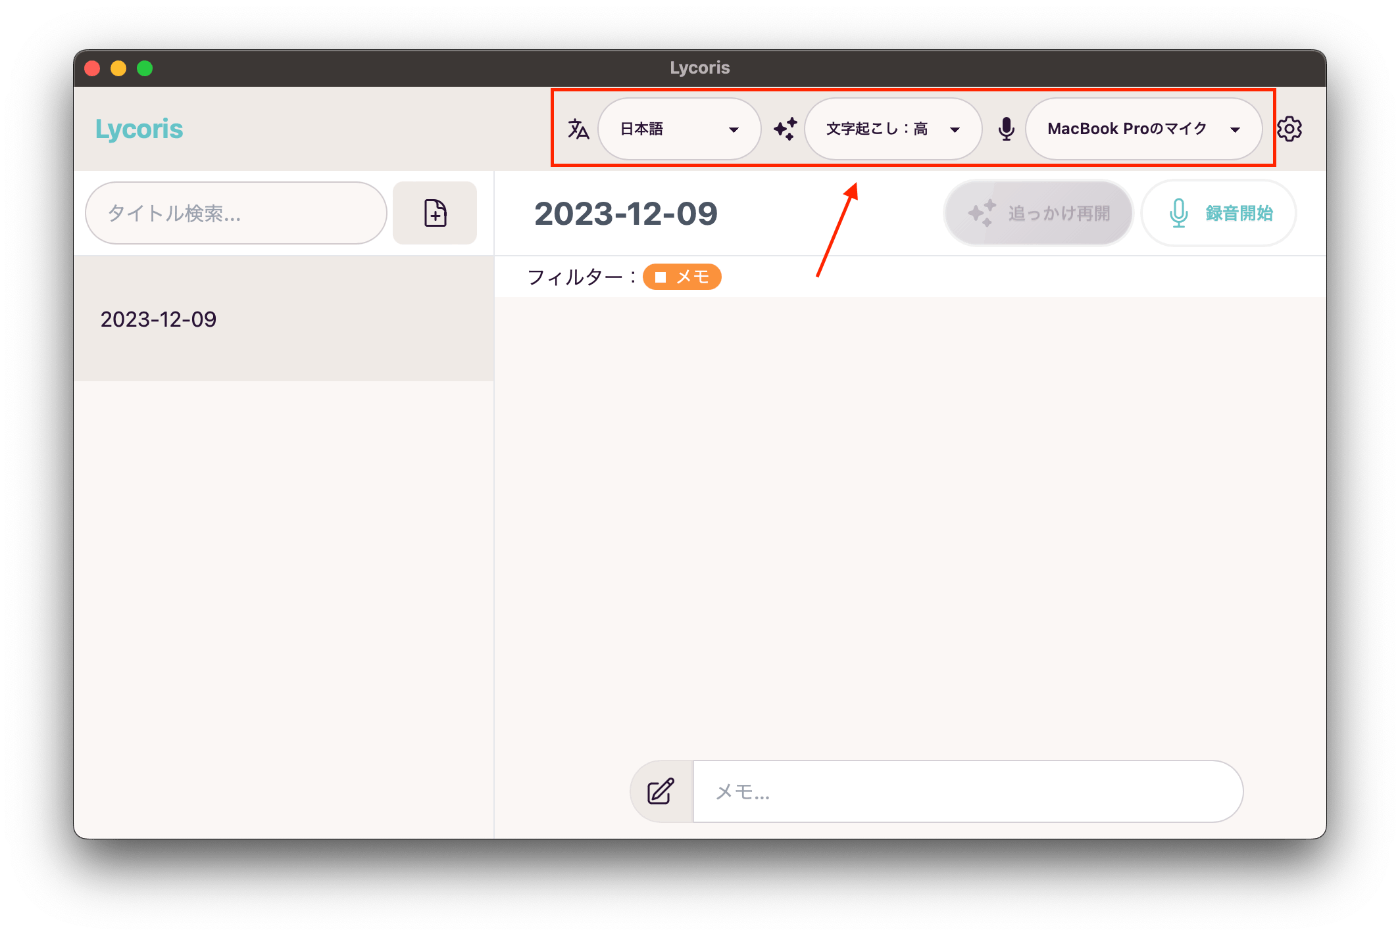Click the sparkle icon on 追っかけ再開
Viewport: 1400px width, 936px height.
coord(982,213)
